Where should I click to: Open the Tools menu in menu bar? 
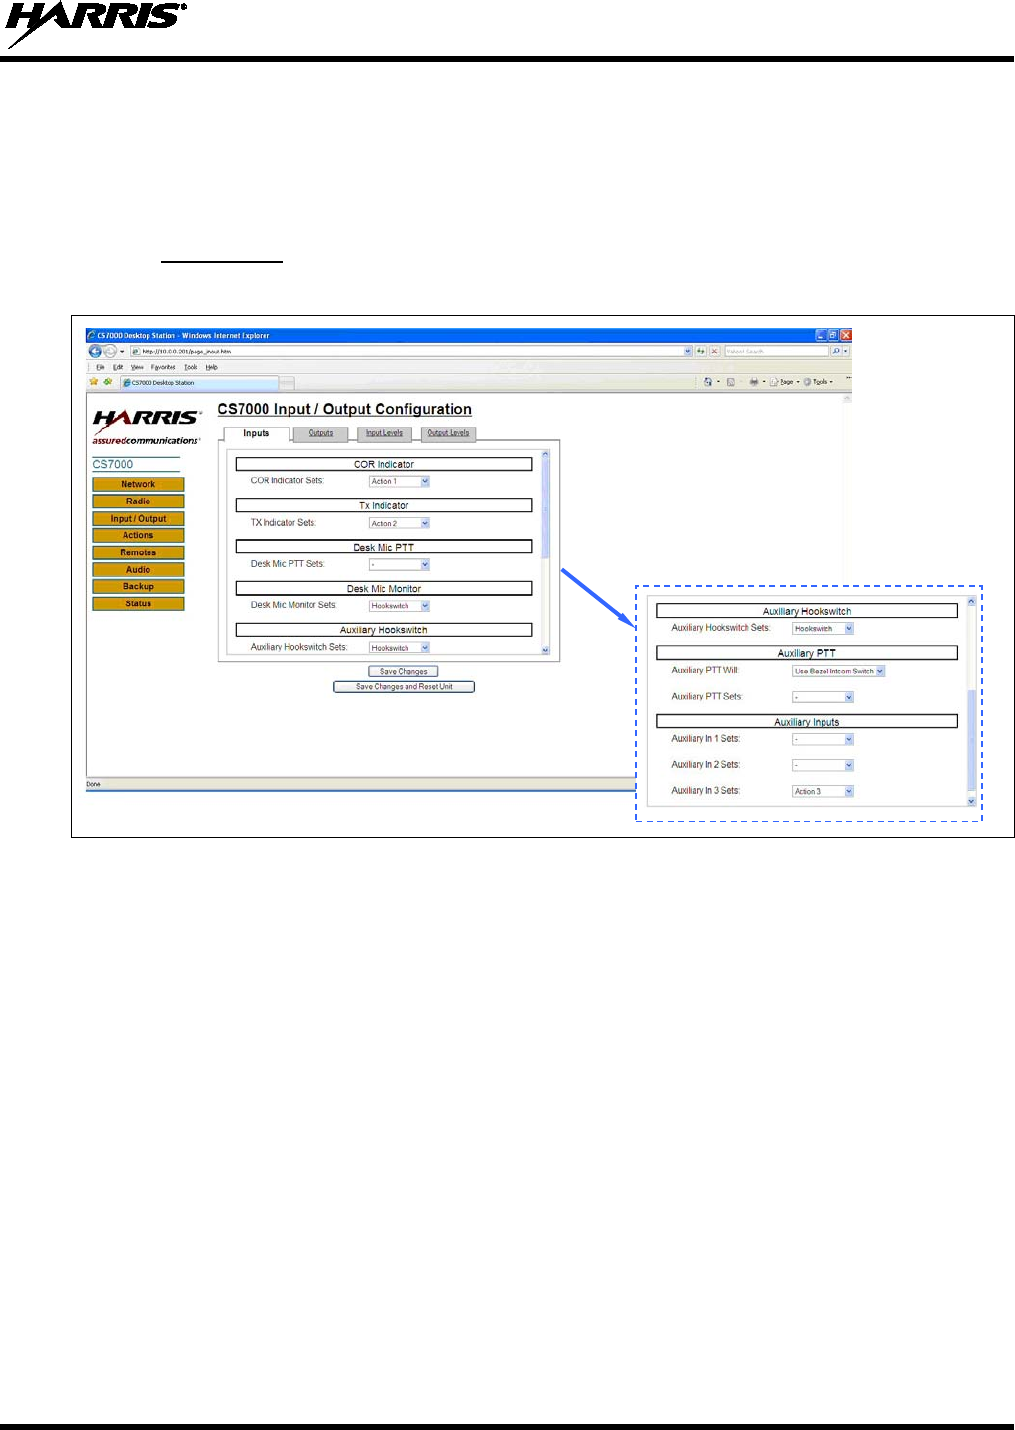coord(191,367)
